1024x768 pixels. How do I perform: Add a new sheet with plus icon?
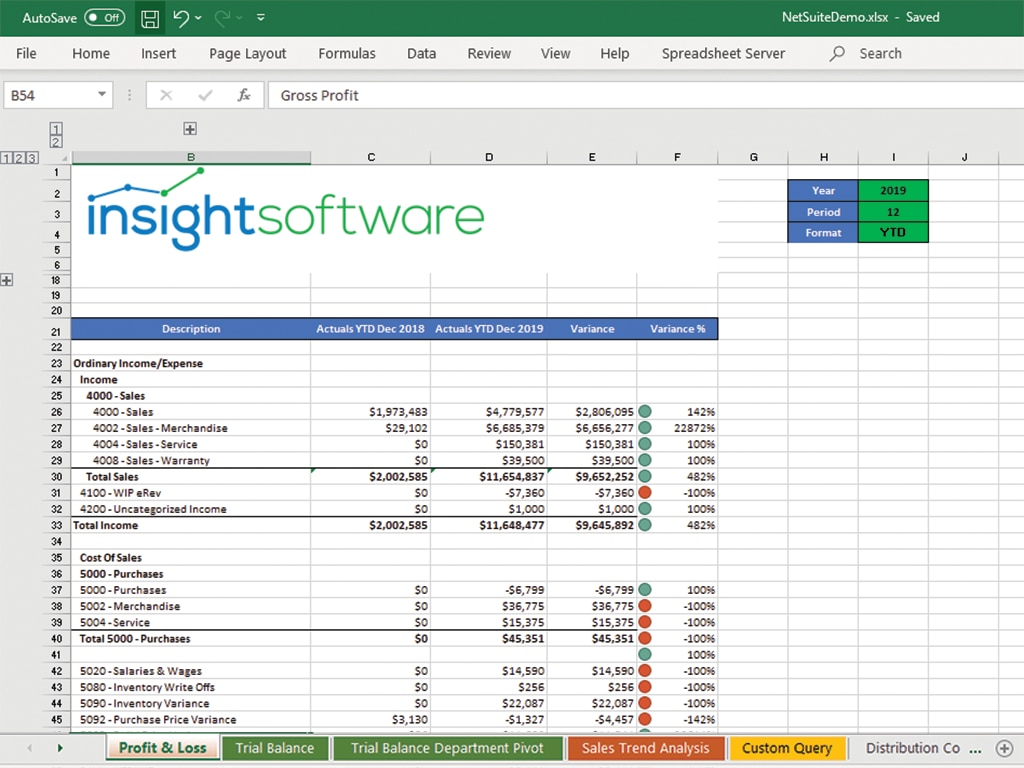coord(1004,748)
